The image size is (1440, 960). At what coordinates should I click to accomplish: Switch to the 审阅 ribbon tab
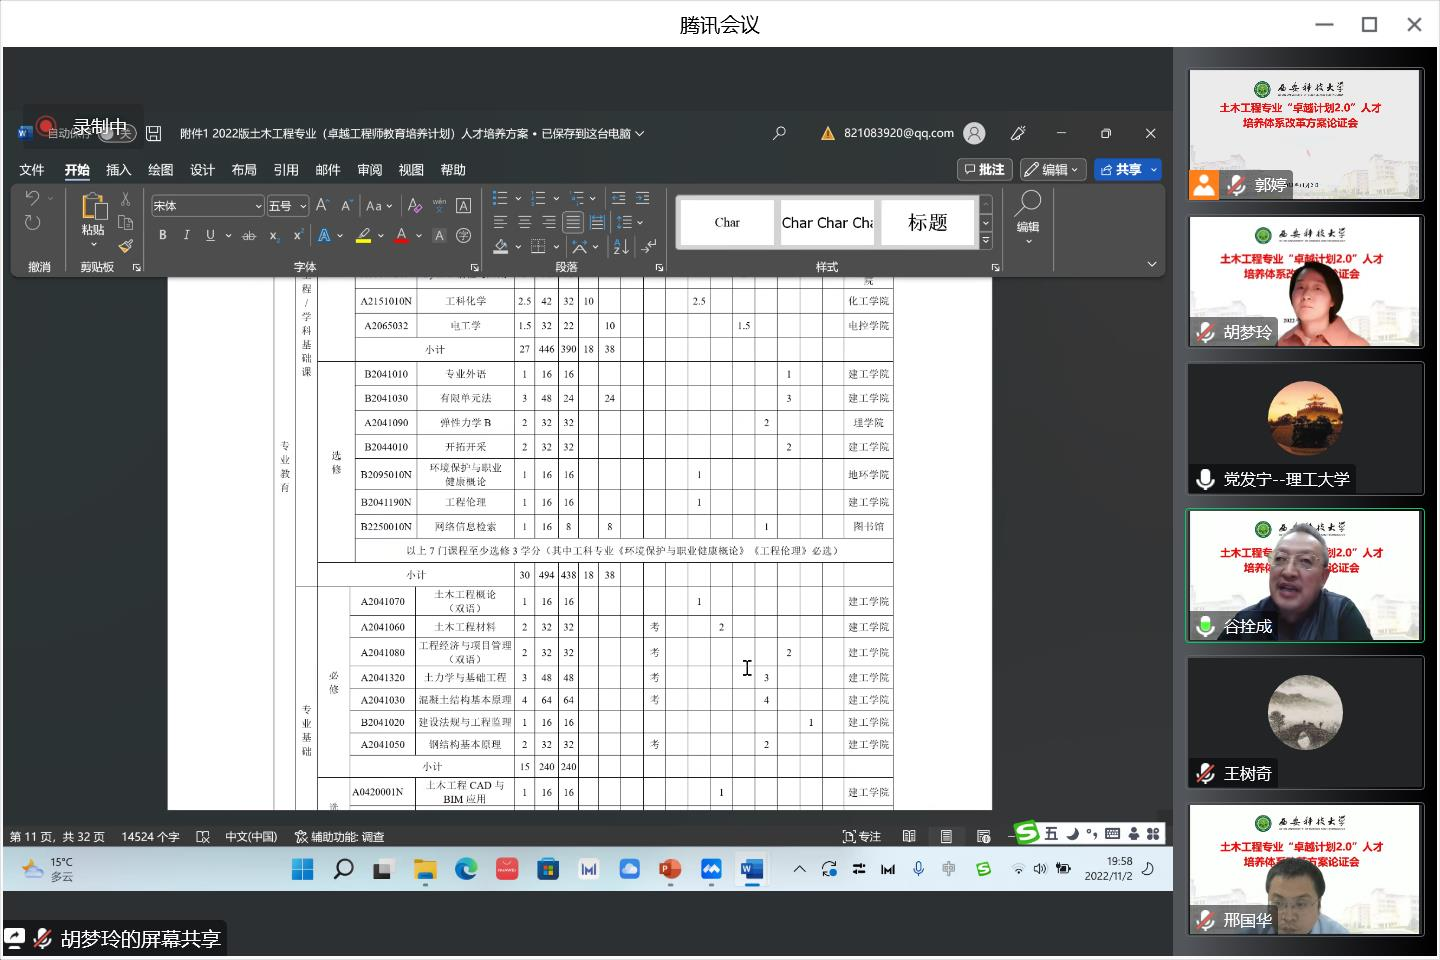pos(370,170)
